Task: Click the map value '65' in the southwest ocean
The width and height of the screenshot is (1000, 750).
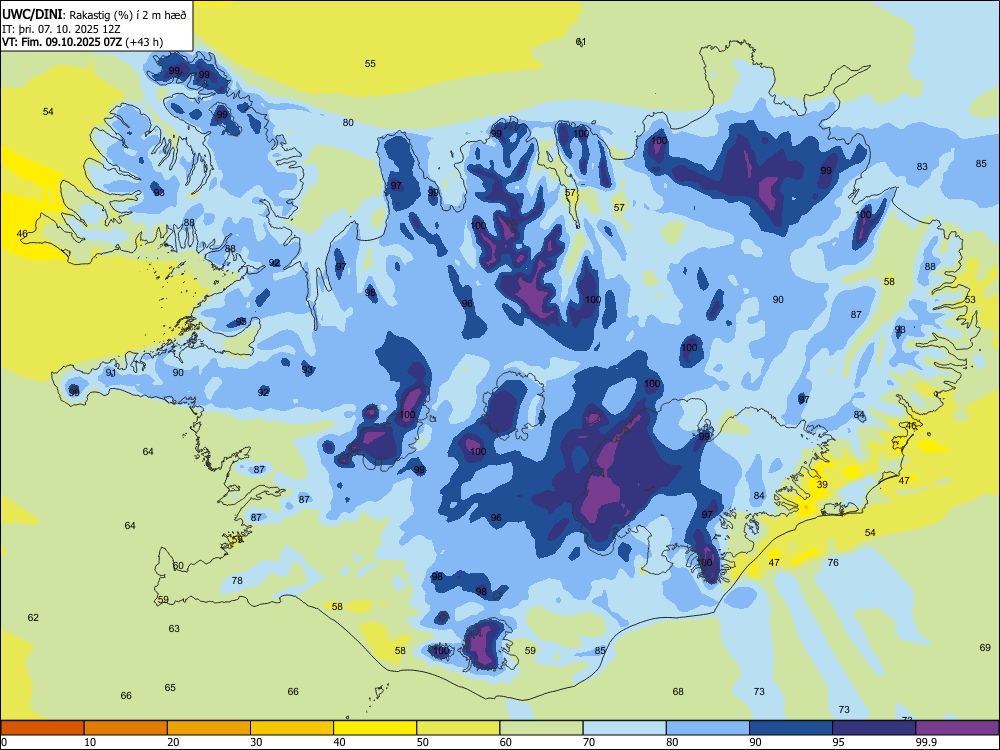Action: (170, 688)
